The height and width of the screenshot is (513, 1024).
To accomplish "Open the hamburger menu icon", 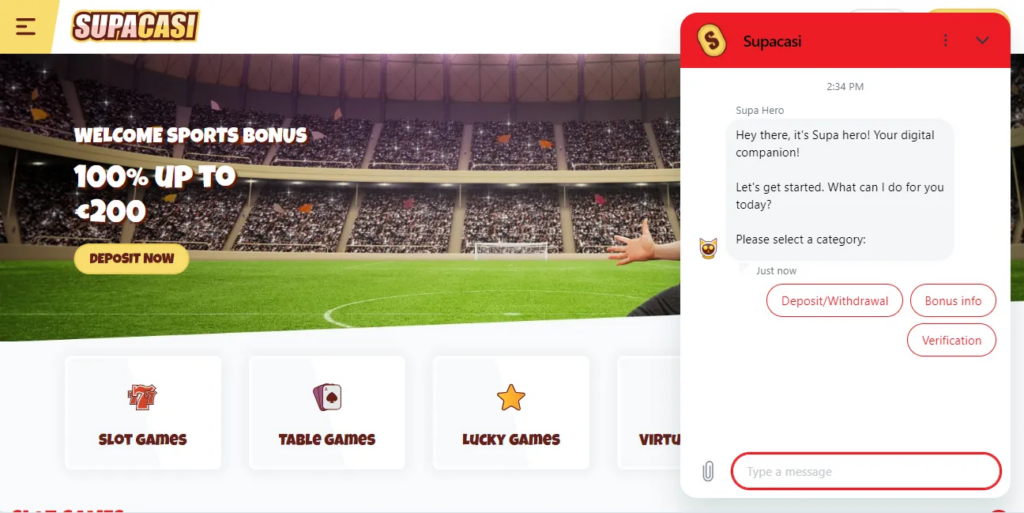I will (25, 27).
